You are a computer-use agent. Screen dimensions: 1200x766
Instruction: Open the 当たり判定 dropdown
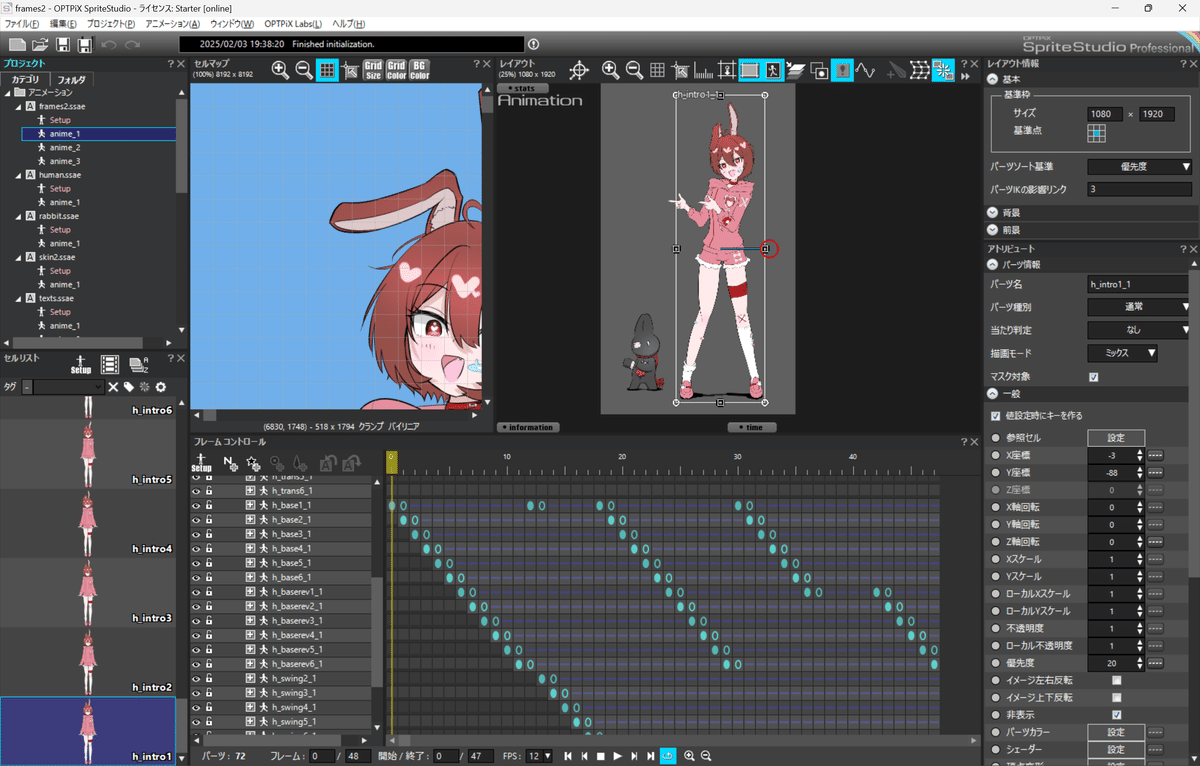(1139, 330)
